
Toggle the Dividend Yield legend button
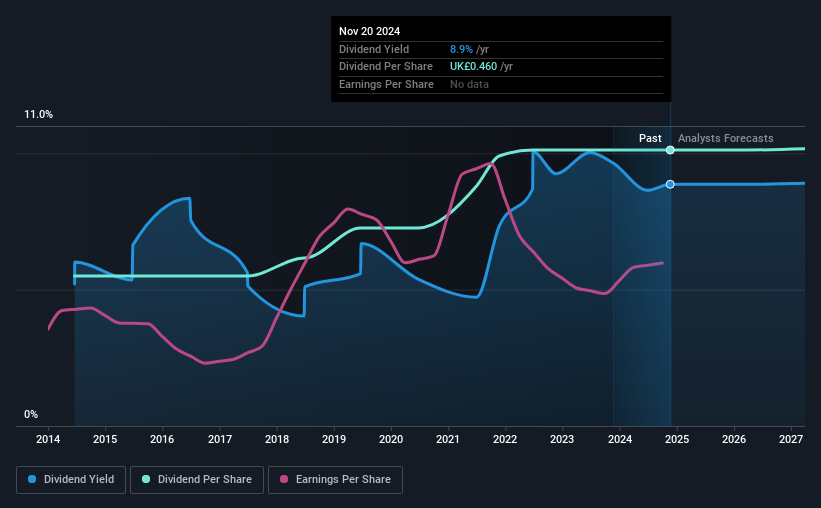(x=71, y=480)
